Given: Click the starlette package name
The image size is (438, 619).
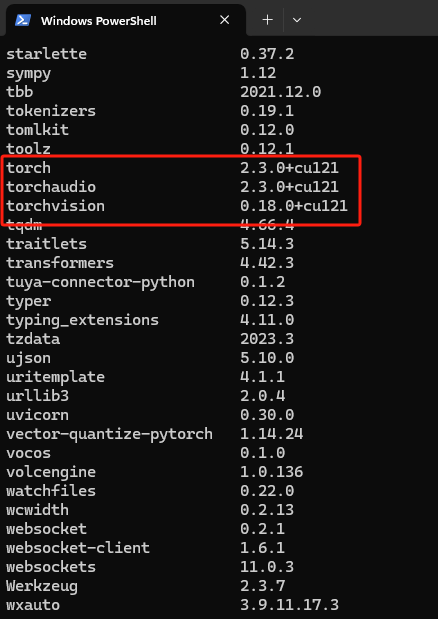Looking at the screenshot, I should [47, 54].
